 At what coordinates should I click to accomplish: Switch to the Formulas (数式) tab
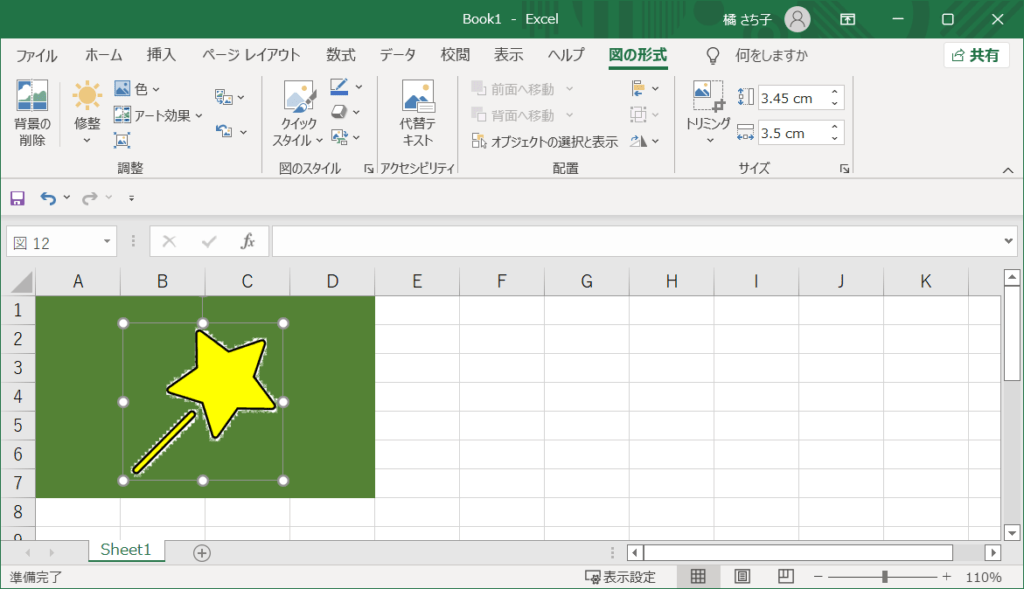pos(340,55)
